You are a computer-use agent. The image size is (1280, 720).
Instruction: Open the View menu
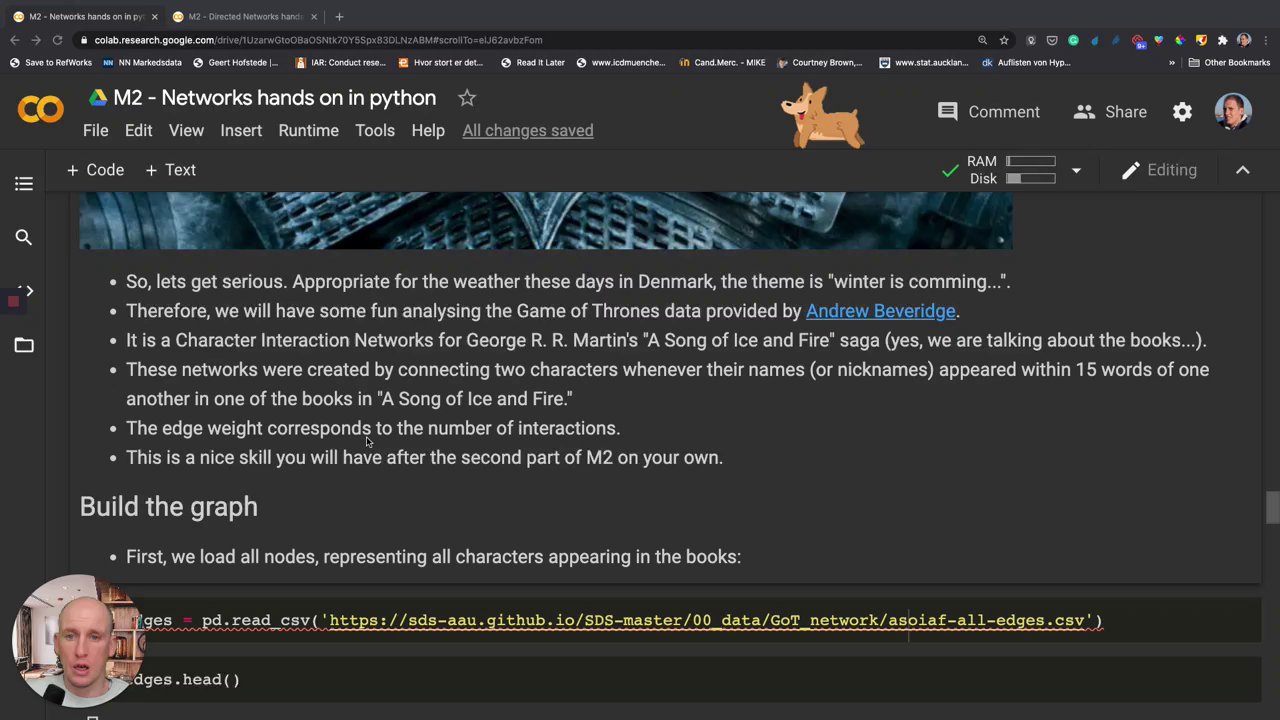point(186,130)
